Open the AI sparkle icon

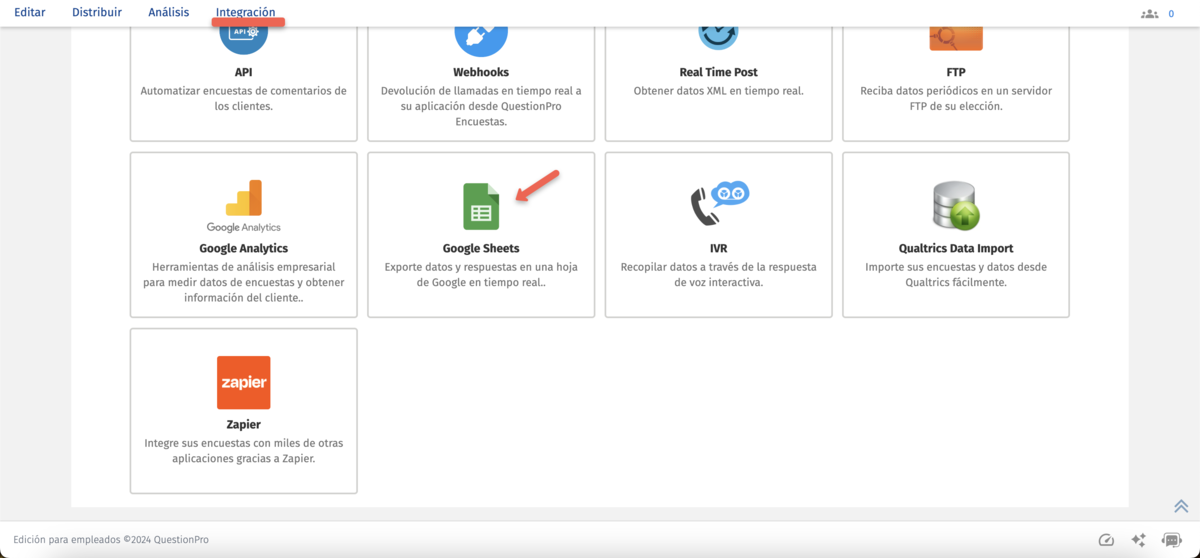tap(1138, 540)
